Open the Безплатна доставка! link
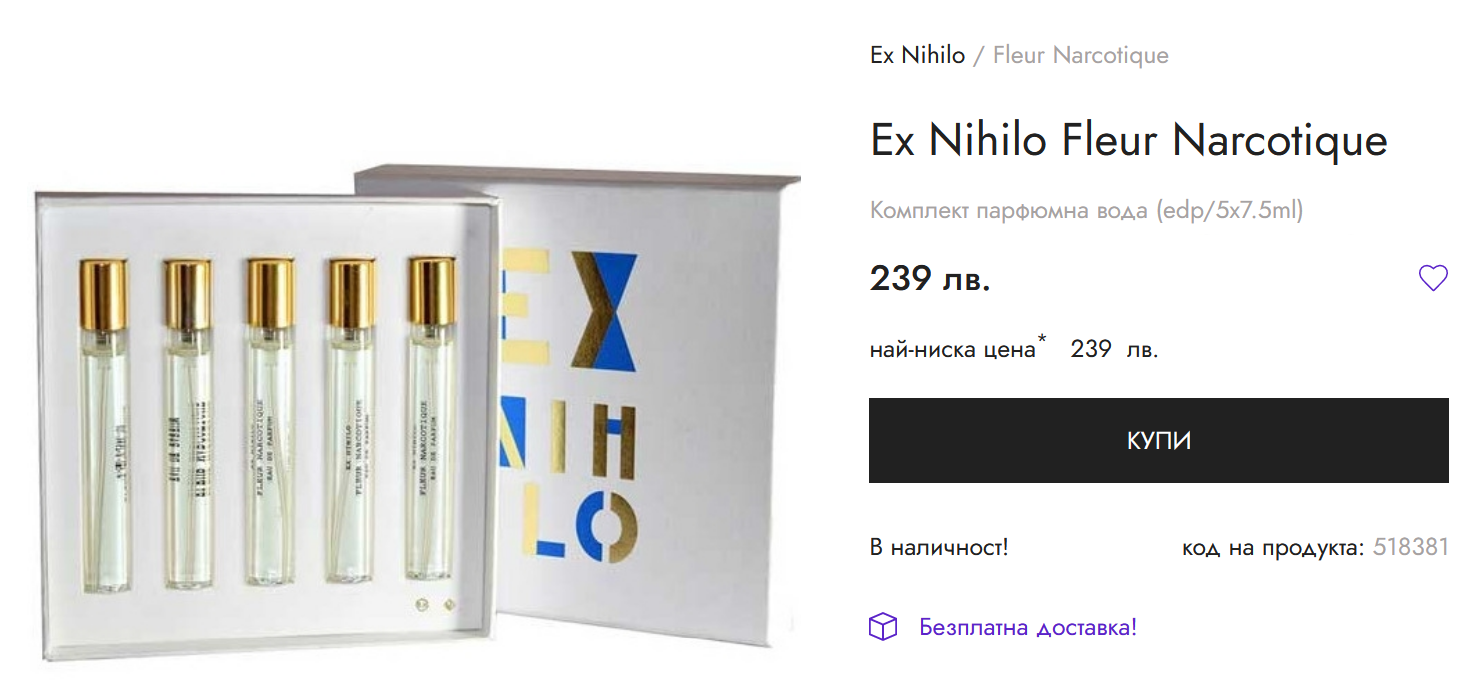The image size is (1476, 680). [1028, 628]
